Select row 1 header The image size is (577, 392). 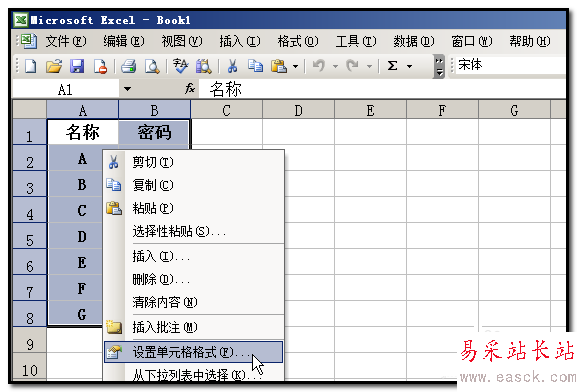[x=30, y=132]
